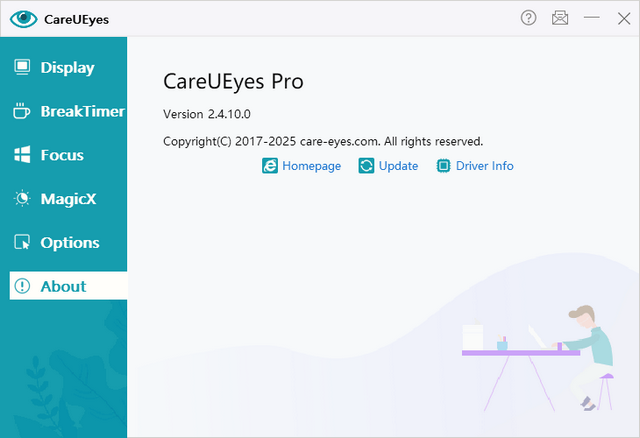Click the CareUEyes eye logo in title bar
The image size is (640, 438).
(22, 18)
